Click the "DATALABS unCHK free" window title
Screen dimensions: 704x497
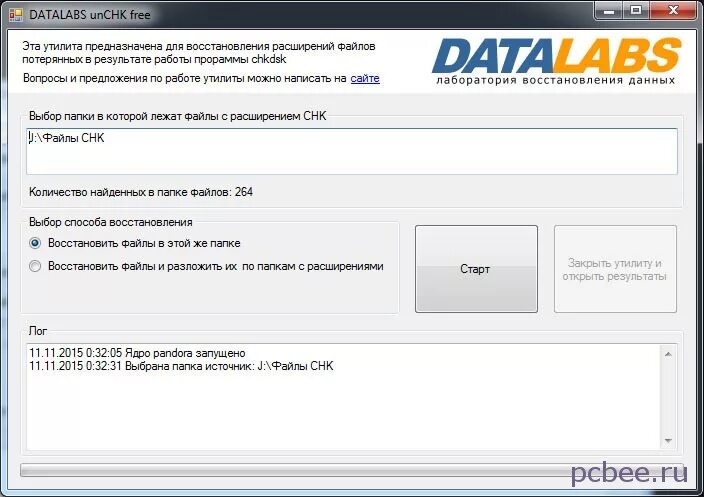(90, 15)
